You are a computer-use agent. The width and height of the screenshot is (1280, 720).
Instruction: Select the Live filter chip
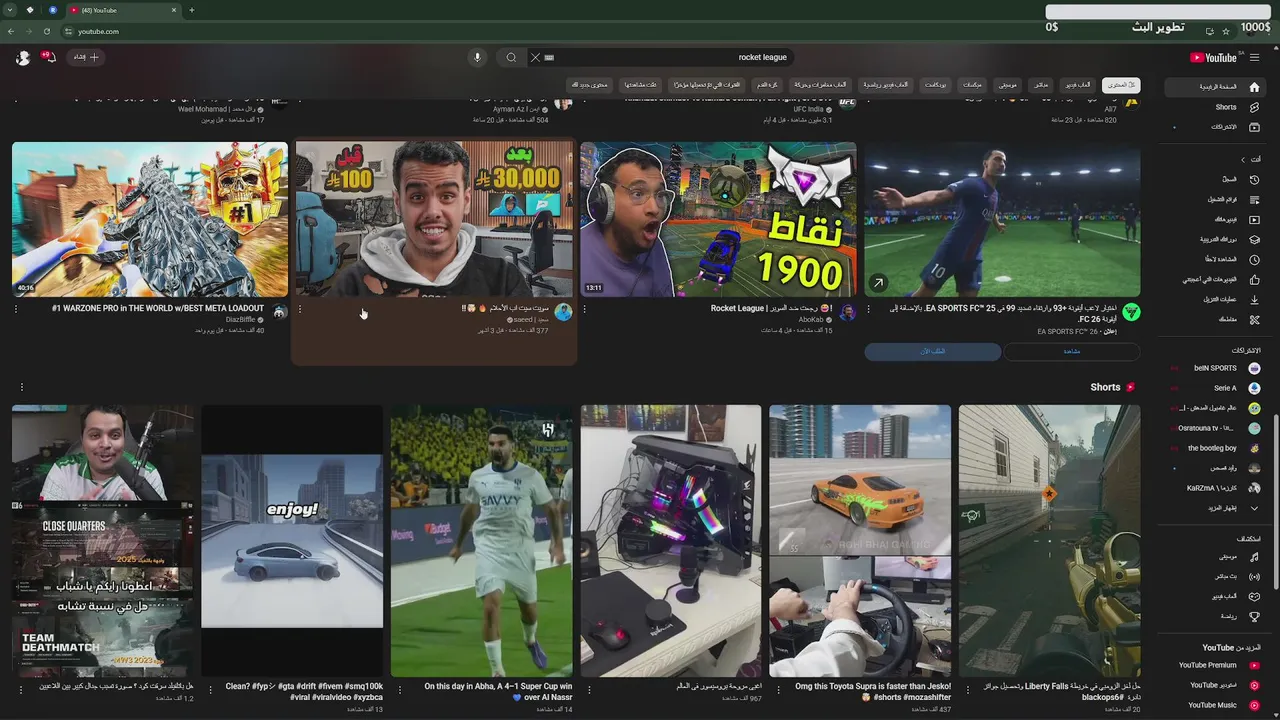click(1041, 85)
